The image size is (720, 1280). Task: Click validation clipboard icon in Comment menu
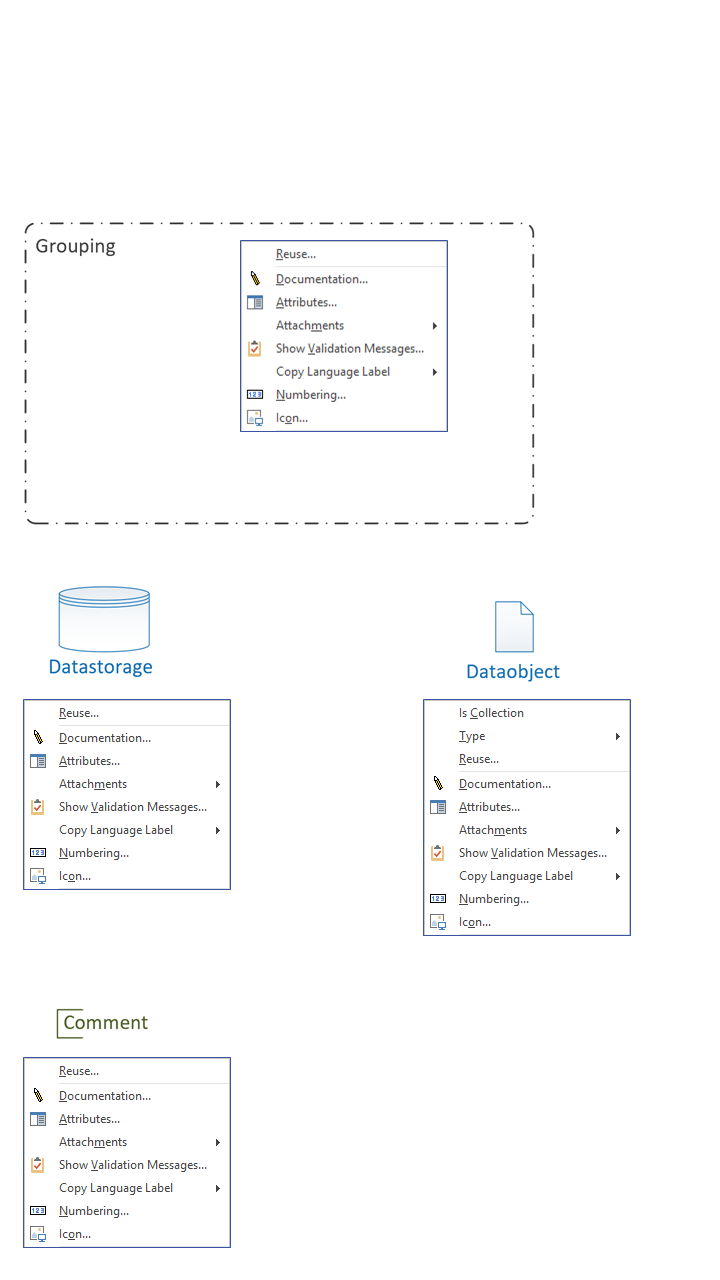pyautogui.click(x=38, y=1165)
